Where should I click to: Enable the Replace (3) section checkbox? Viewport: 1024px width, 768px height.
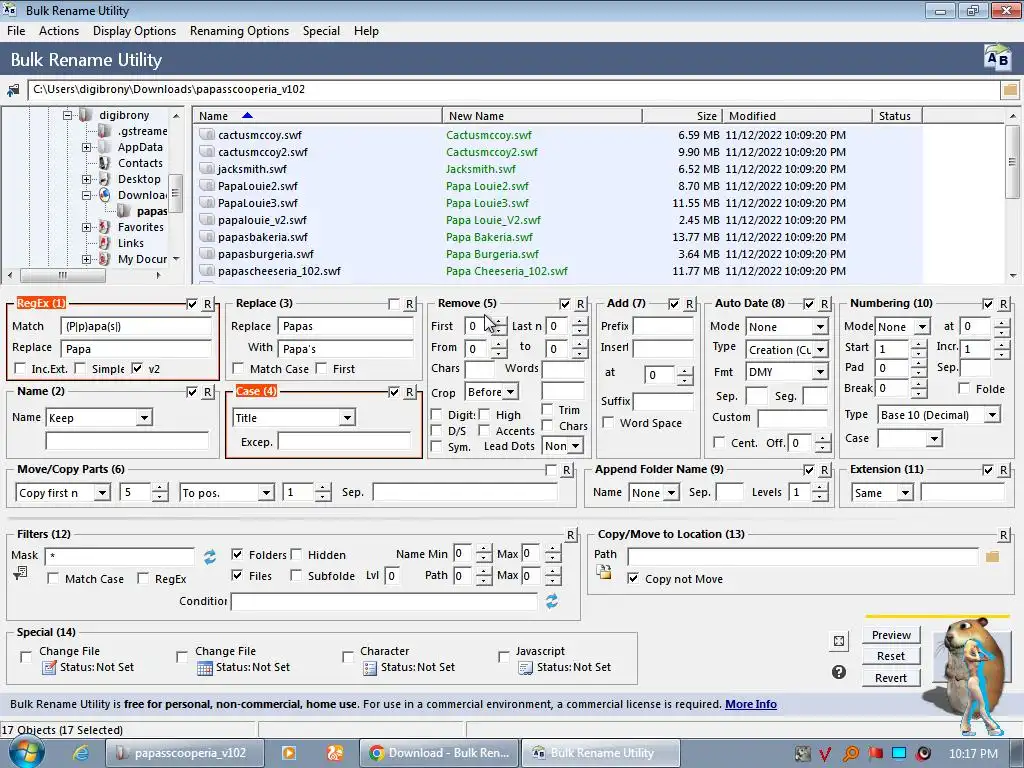pos(394,304)
